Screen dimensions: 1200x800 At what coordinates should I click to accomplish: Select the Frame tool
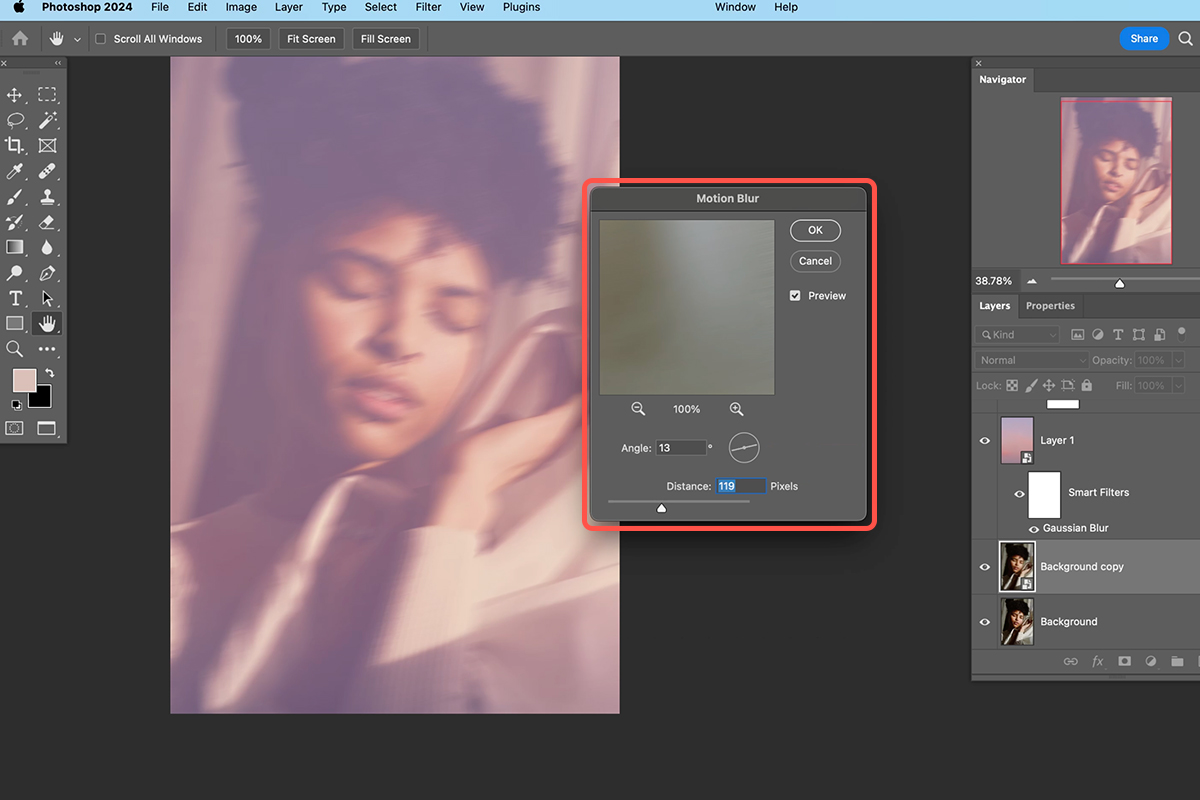pyautogui.click(x=47, y=146)
